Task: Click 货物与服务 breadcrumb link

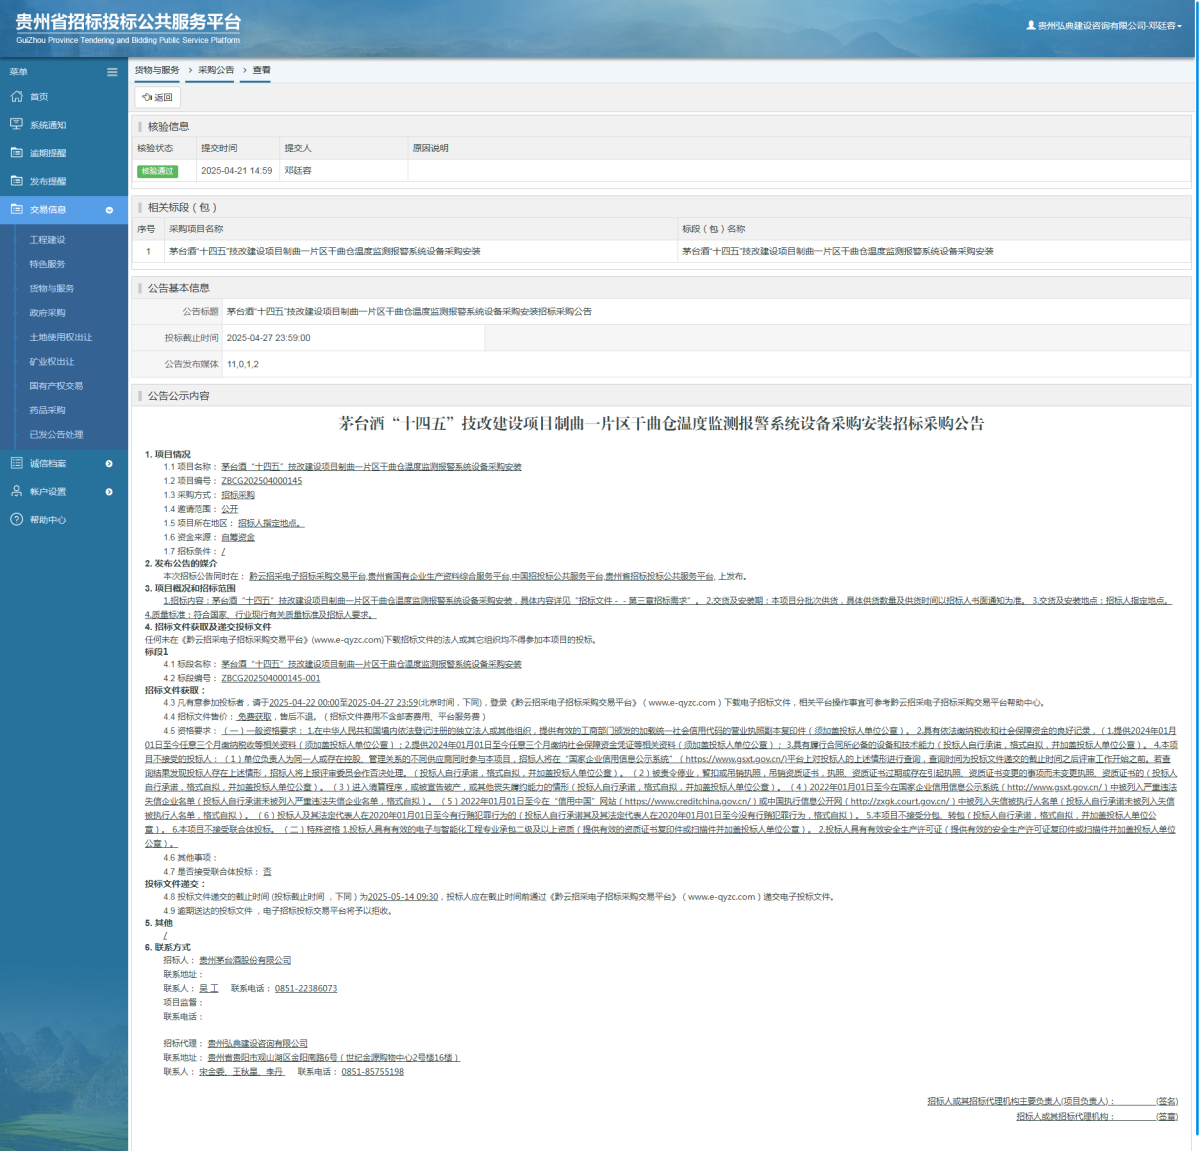Action: pyautogui.click(x=157, y=70)
